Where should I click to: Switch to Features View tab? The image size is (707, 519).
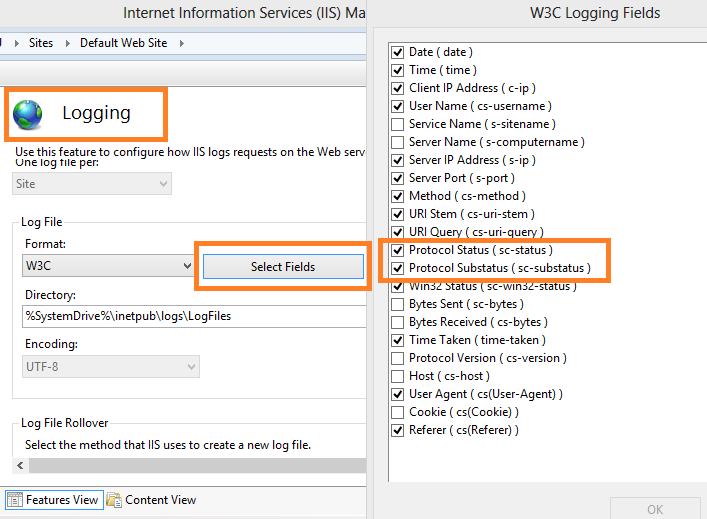pyautogui.click(x=61, y=500)
